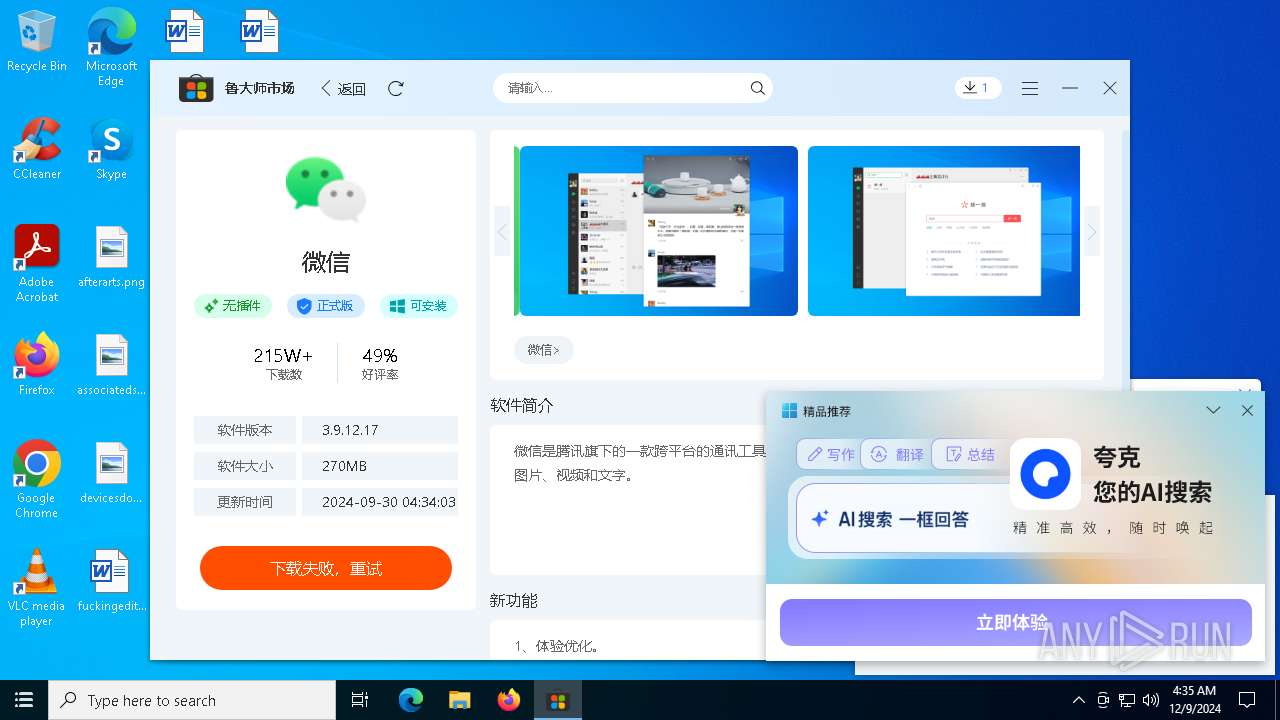Screen dimensions: 1280x720
Task: Select devicesdo image file on desktop
Action: click(111, 473)
